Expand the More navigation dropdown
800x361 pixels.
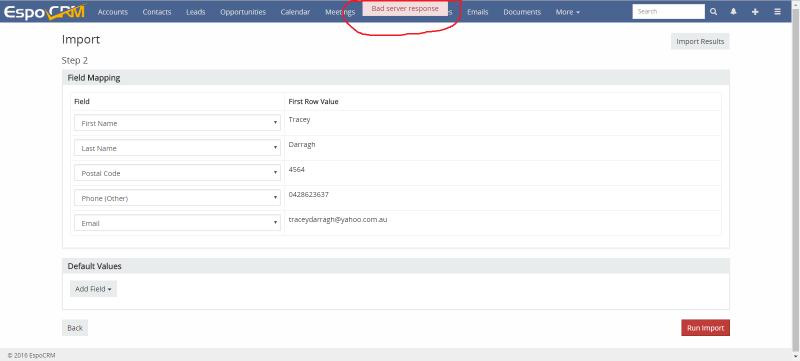(567, 12)
